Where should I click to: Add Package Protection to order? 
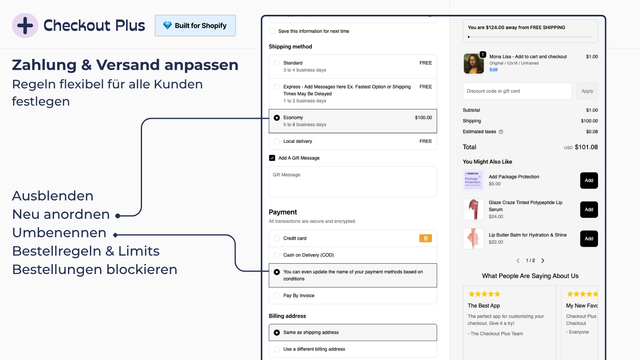(x=589, y=180)
